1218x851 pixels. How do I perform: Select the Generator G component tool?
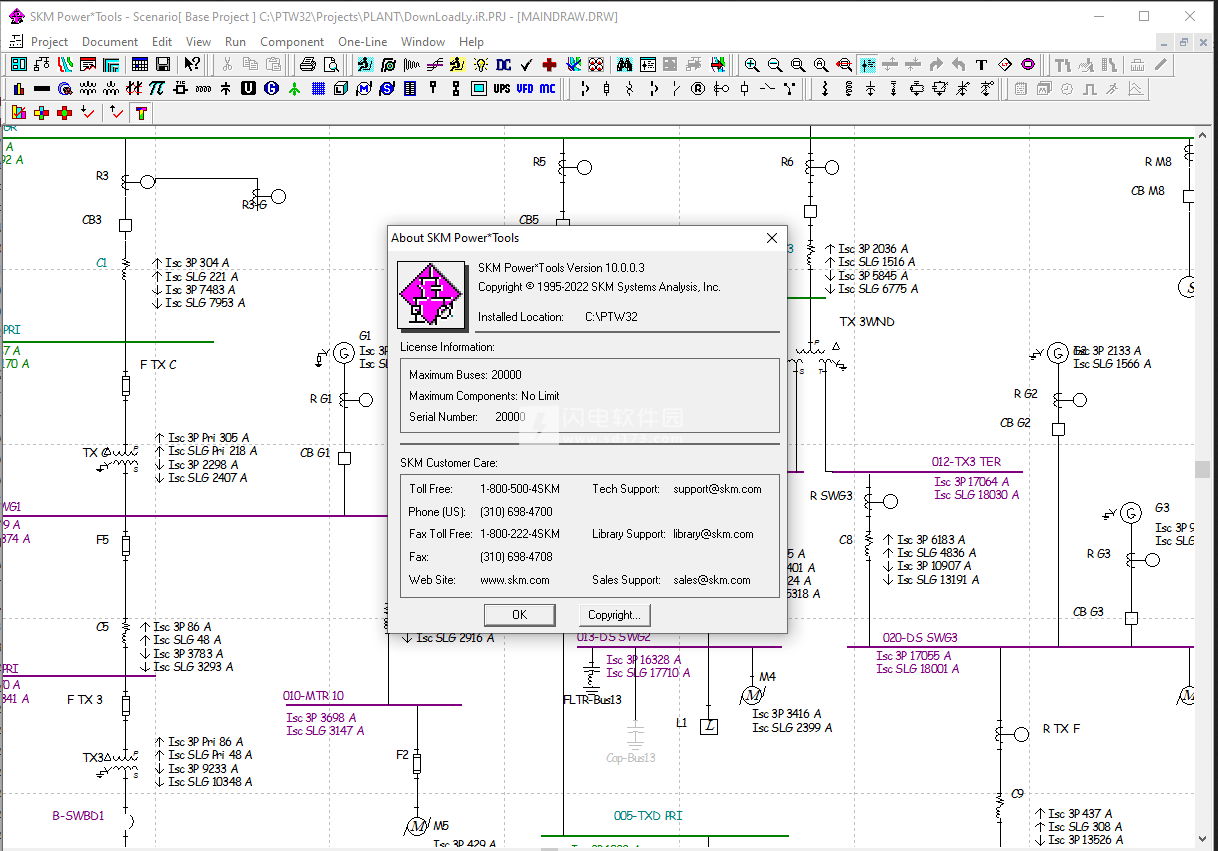tap(271, 88)
